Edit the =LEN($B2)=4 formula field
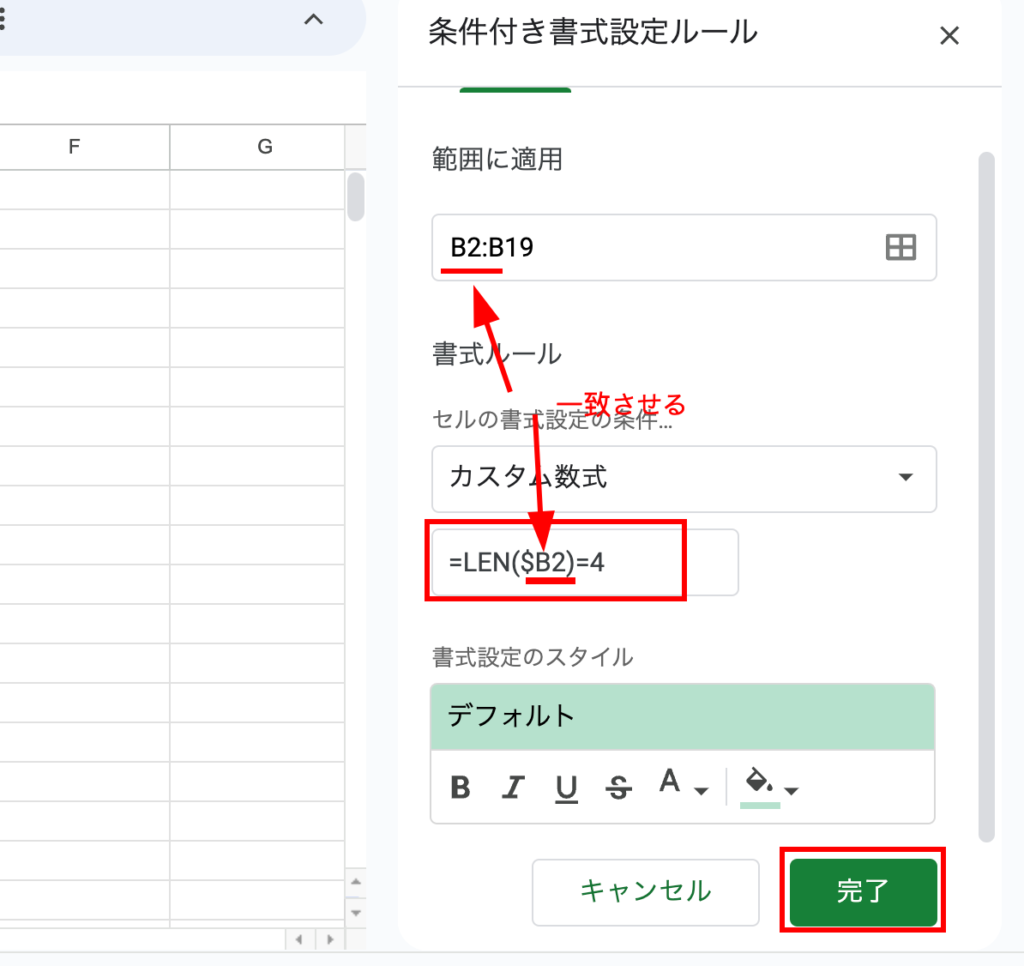Screen dimensions: 1024x966 tap(584, 562)
